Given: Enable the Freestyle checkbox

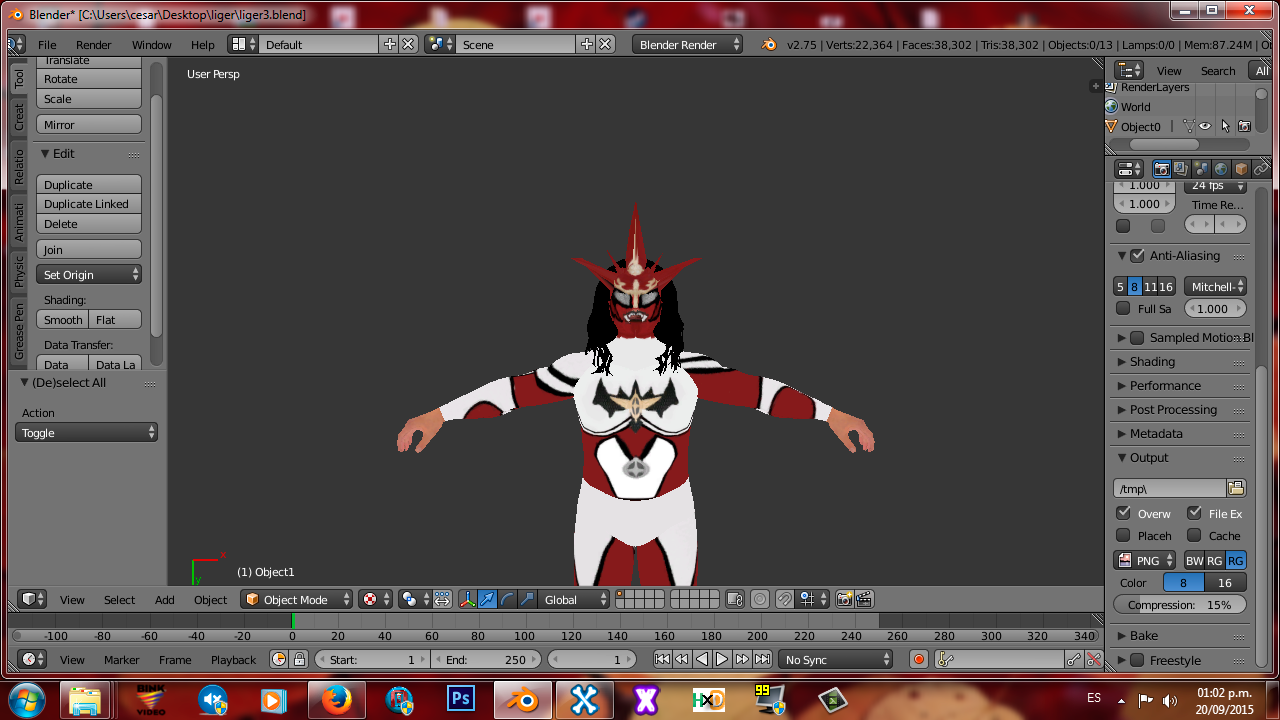Looking at the screenshot, I should pyautogui.click(x=1137, y=660).
